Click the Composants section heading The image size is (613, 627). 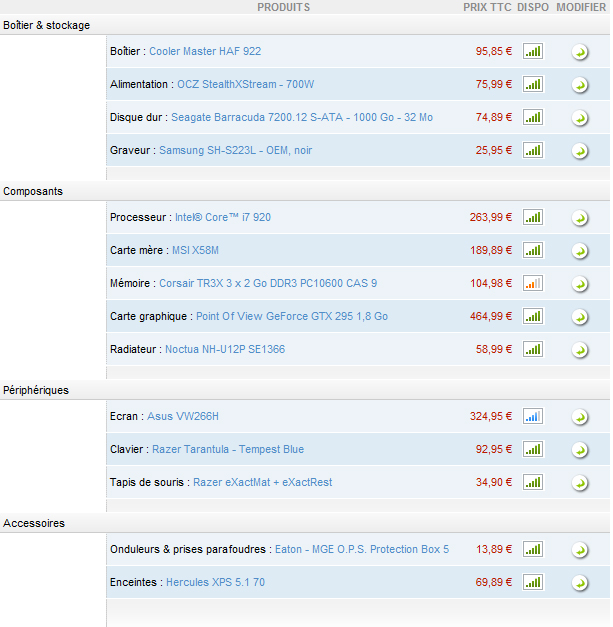click(x=33, y=190)
